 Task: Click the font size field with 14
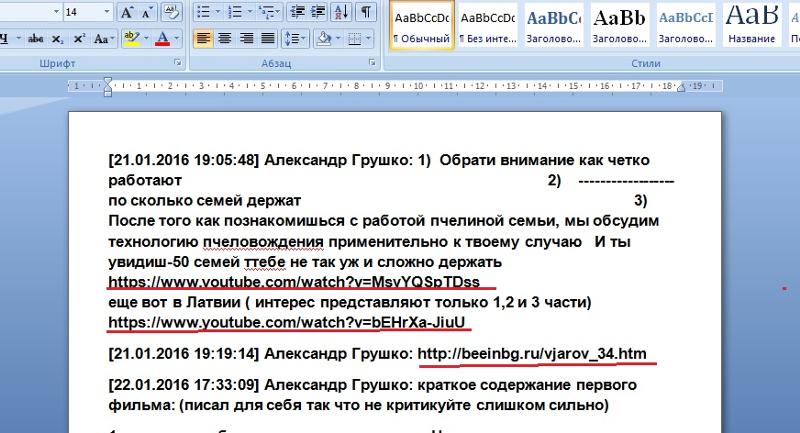83,12
